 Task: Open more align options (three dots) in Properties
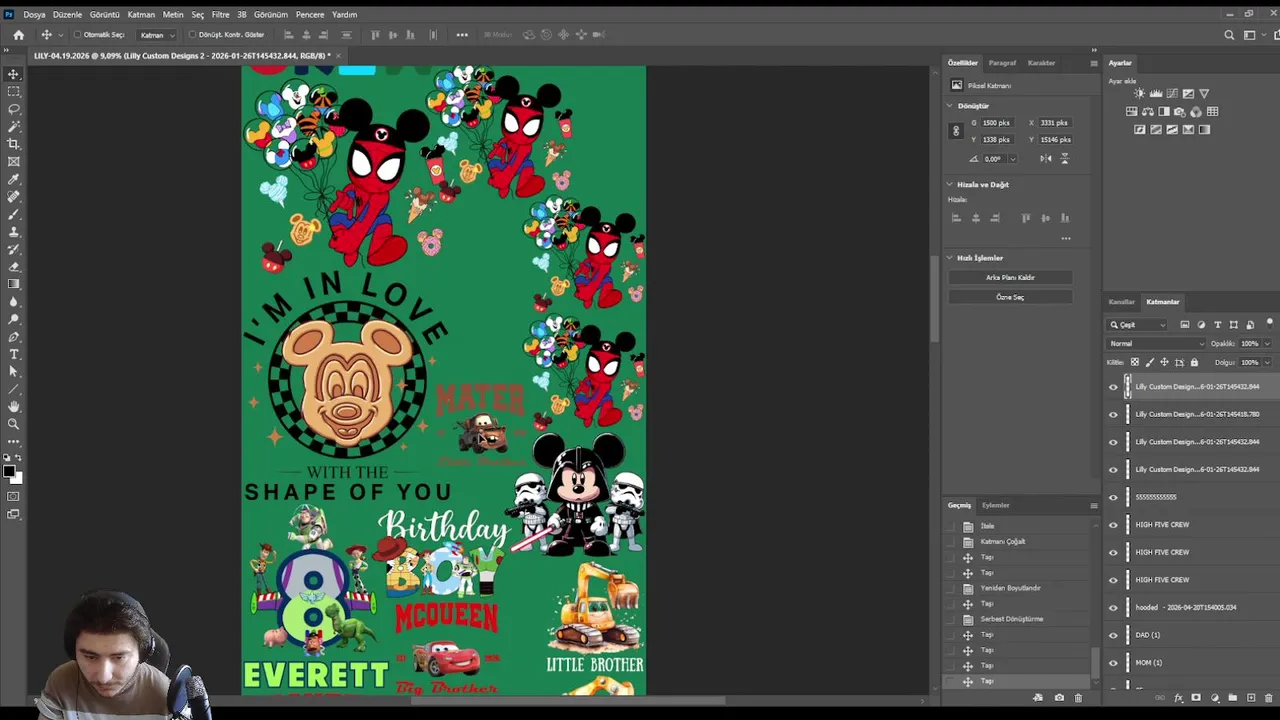(1066, 238)
